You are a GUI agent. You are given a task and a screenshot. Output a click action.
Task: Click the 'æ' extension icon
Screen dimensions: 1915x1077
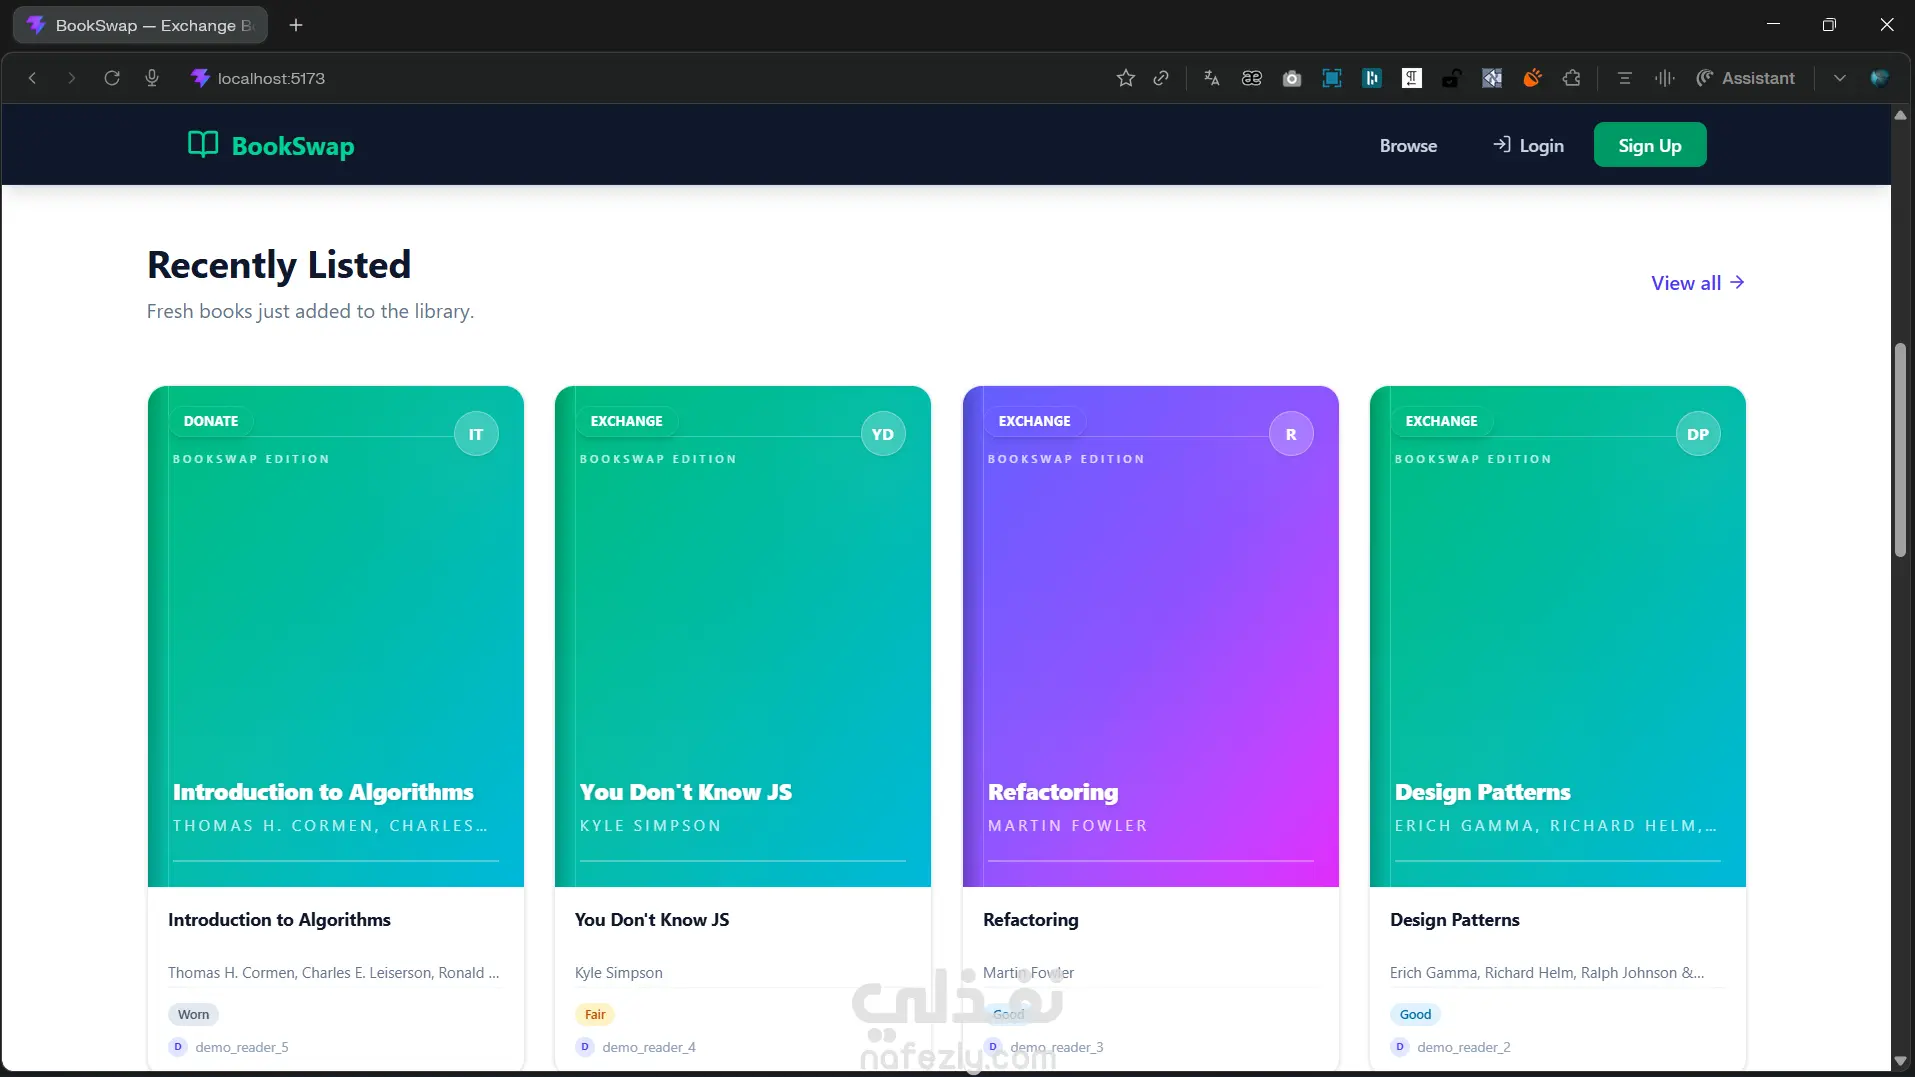pos(1252,78)
